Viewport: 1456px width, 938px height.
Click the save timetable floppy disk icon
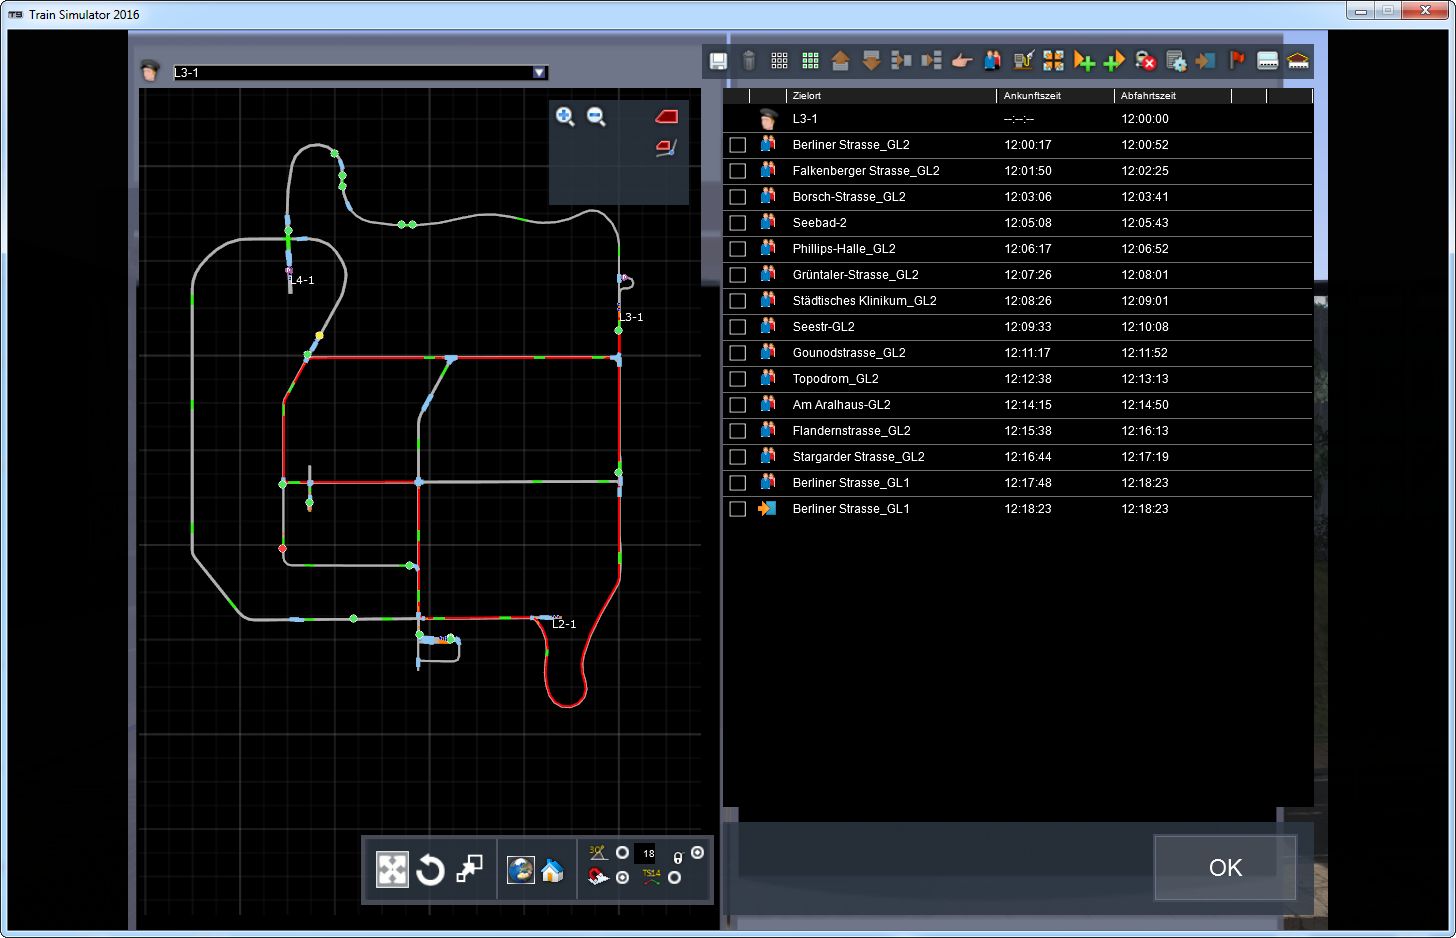718,61
